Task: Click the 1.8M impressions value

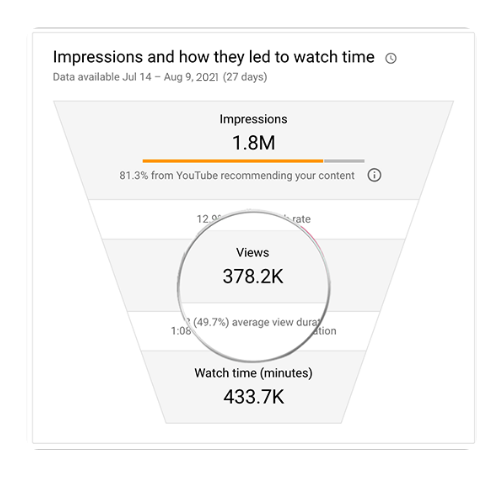Action: pos(254,143)
